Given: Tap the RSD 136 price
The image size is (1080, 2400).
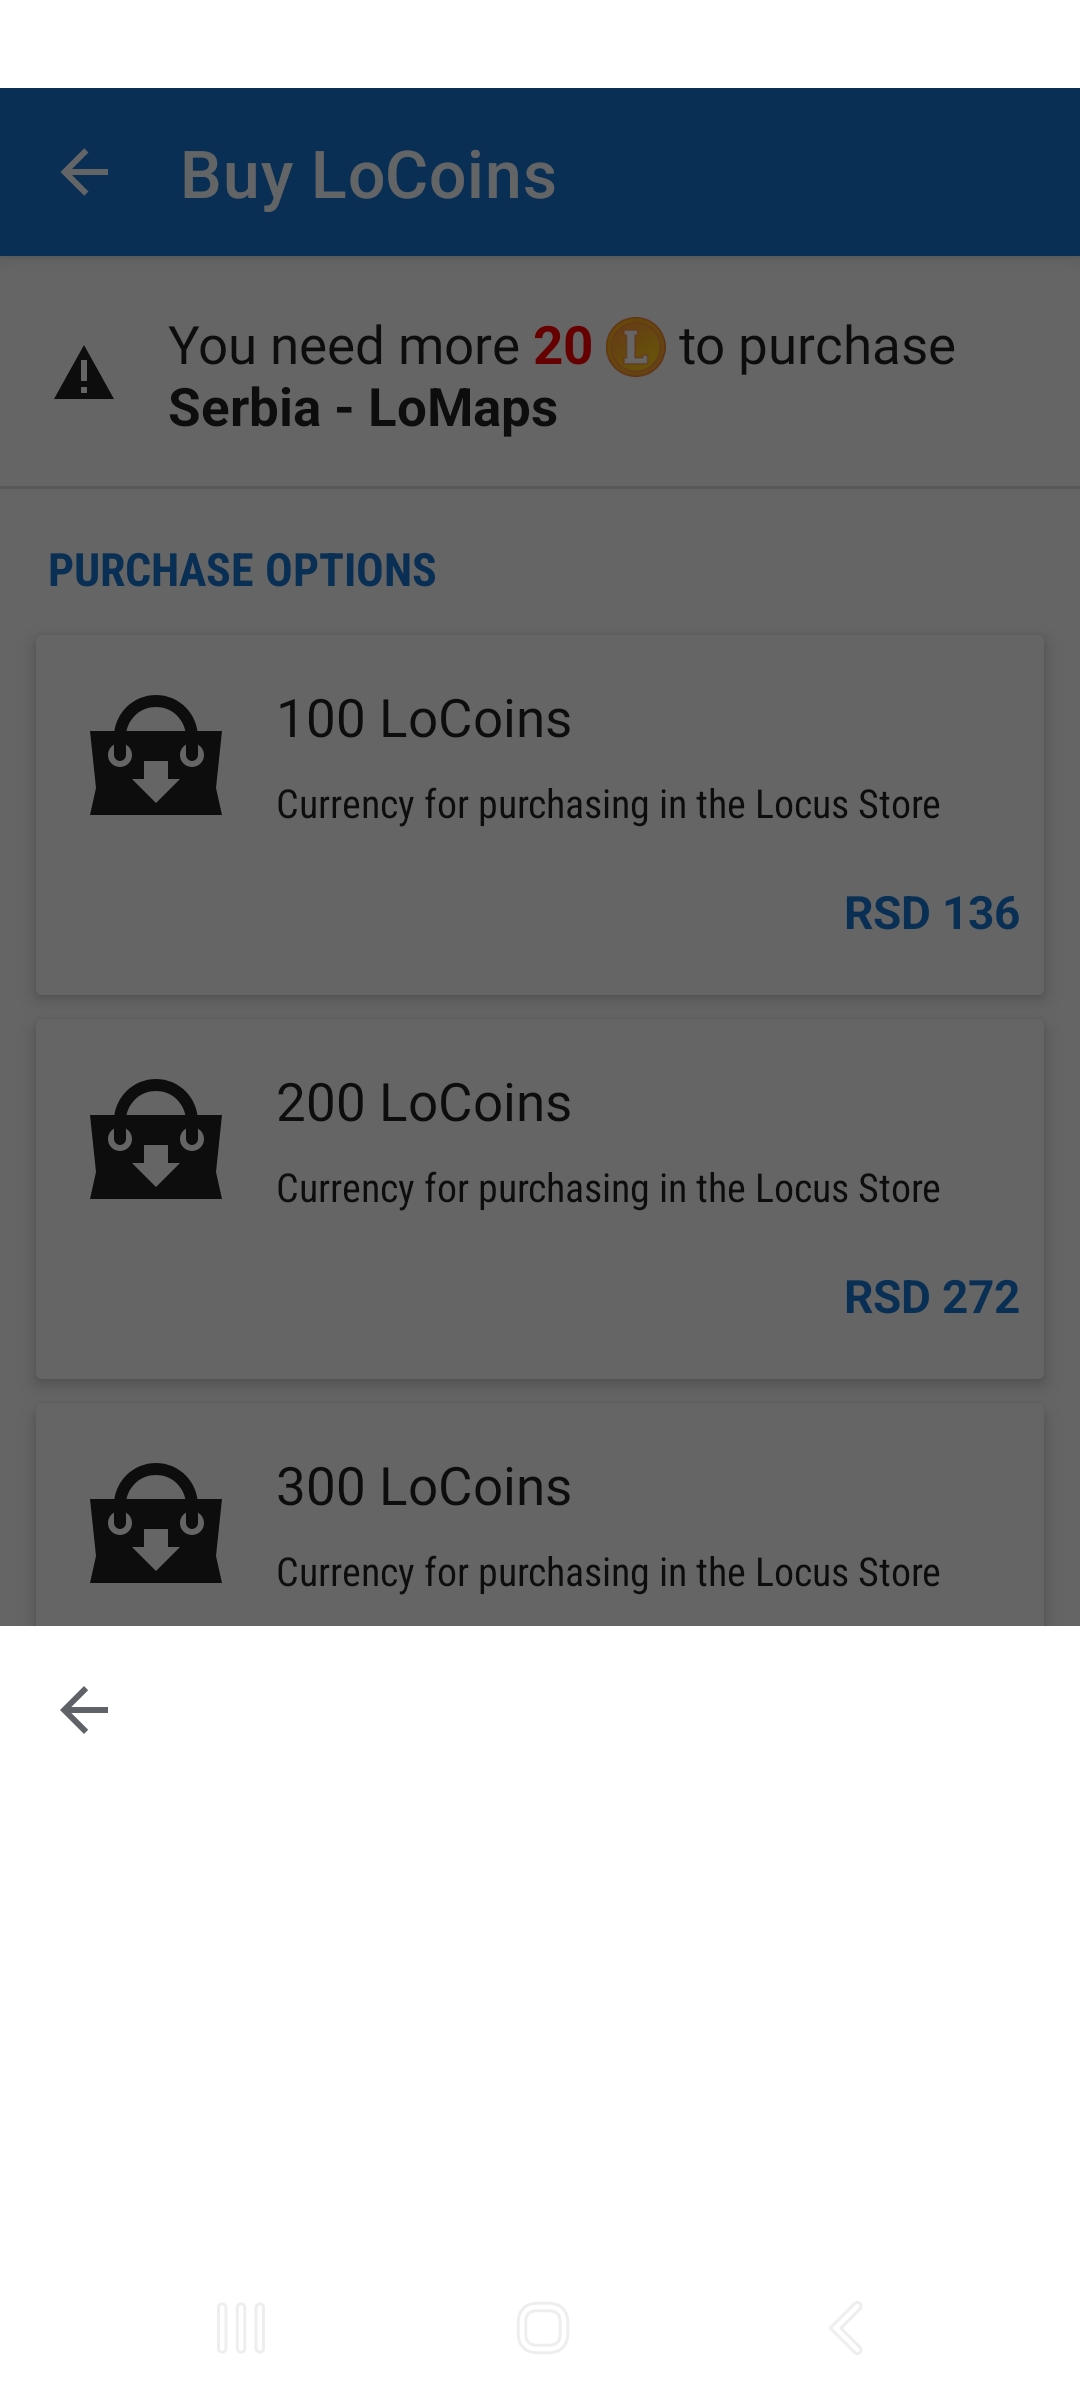Looking at the screenshot, I should coord(931,913).
